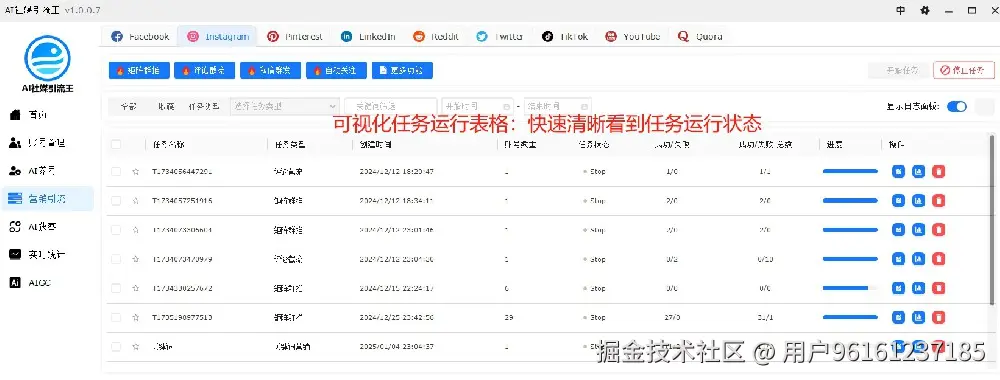This screenshot has height=380, width=1000.
Task: Switch to the YouTube tab
Action: 633,36
